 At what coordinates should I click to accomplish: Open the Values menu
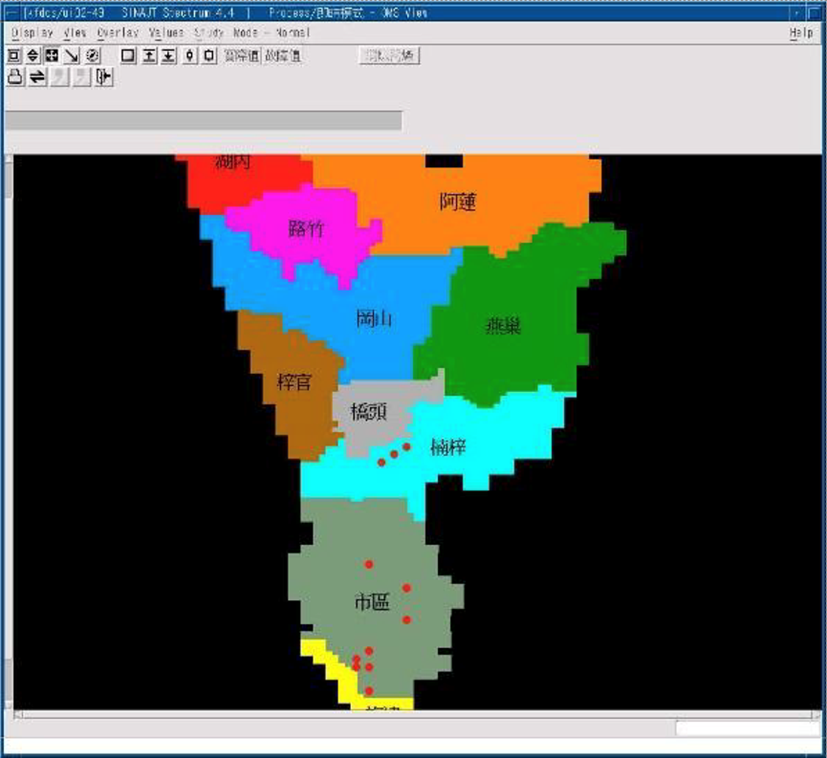click(x=166, y=33)
